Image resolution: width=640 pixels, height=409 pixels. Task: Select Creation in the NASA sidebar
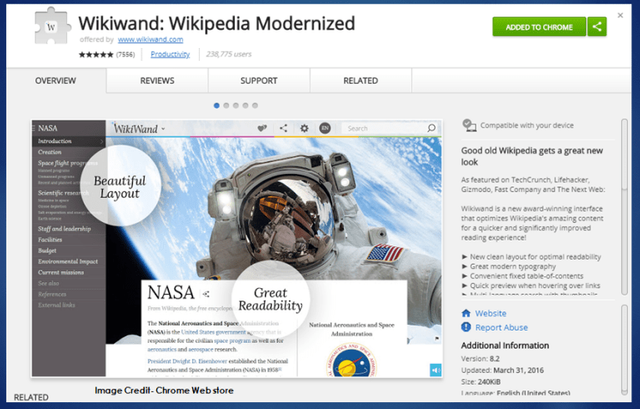(x=50, y=152)
